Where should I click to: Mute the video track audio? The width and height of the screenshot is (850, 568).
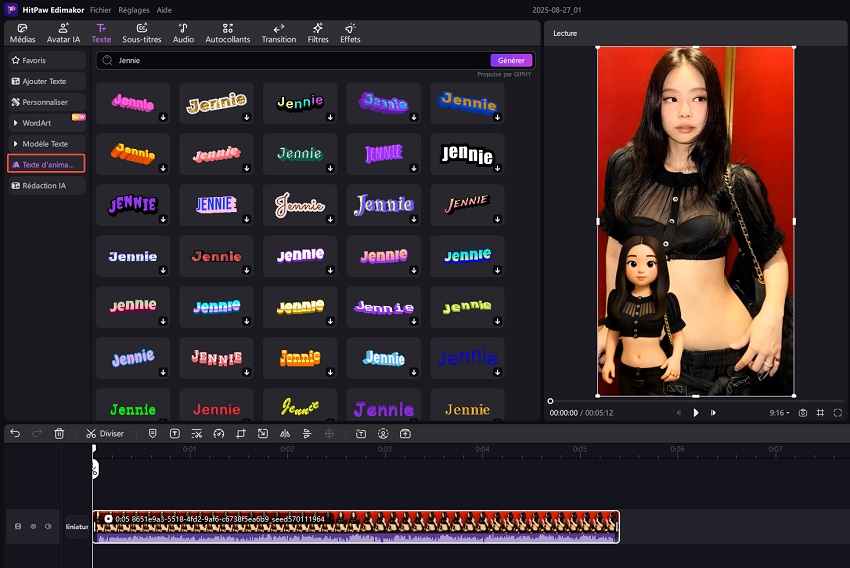[x=47, y=526]
